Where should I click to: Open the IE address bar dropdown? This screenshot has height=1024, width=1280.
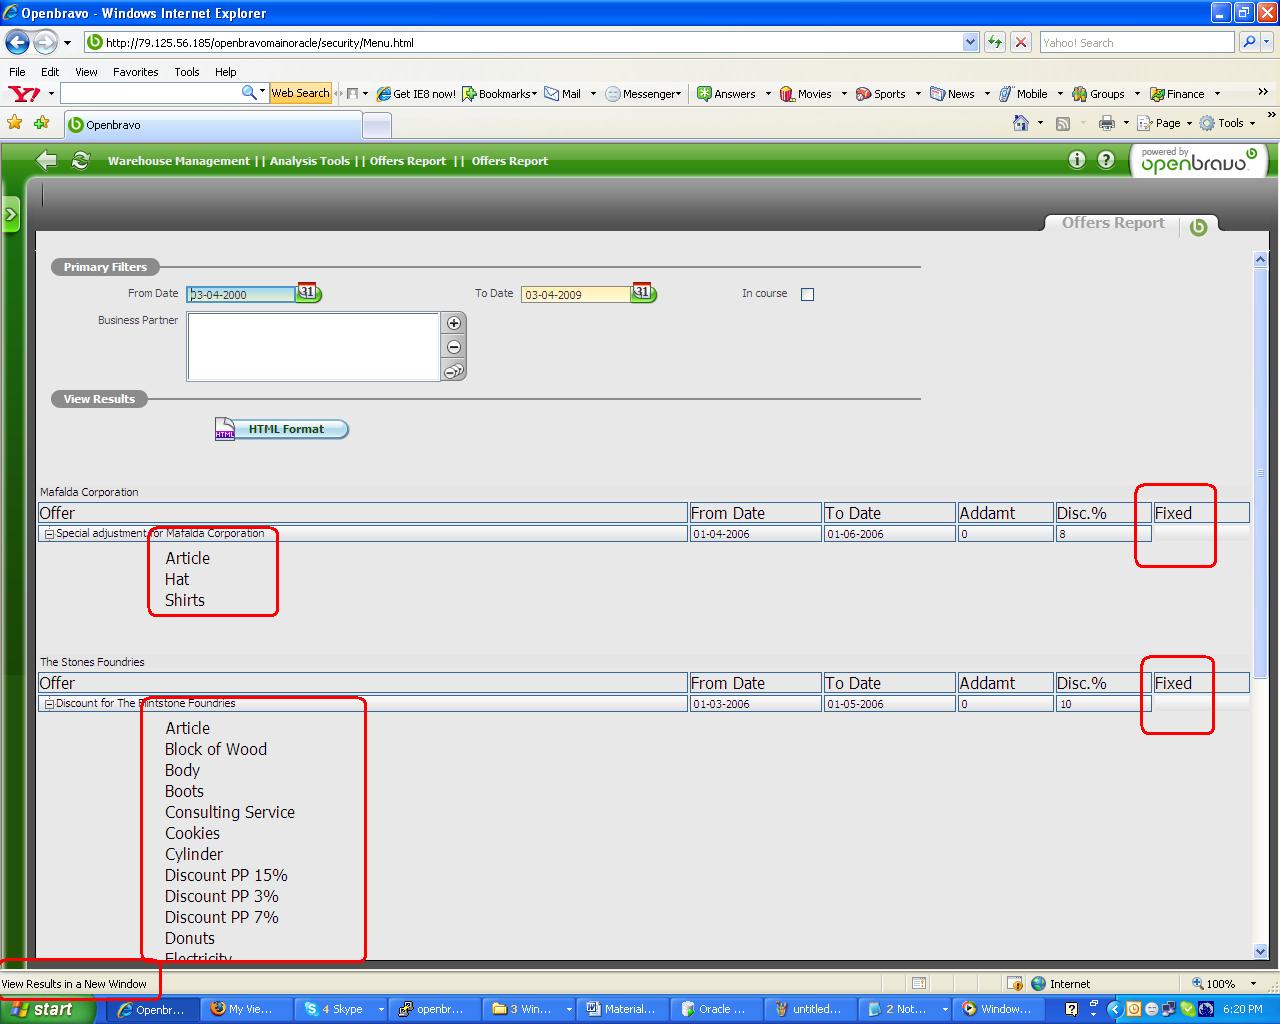[x=970, y=42]
